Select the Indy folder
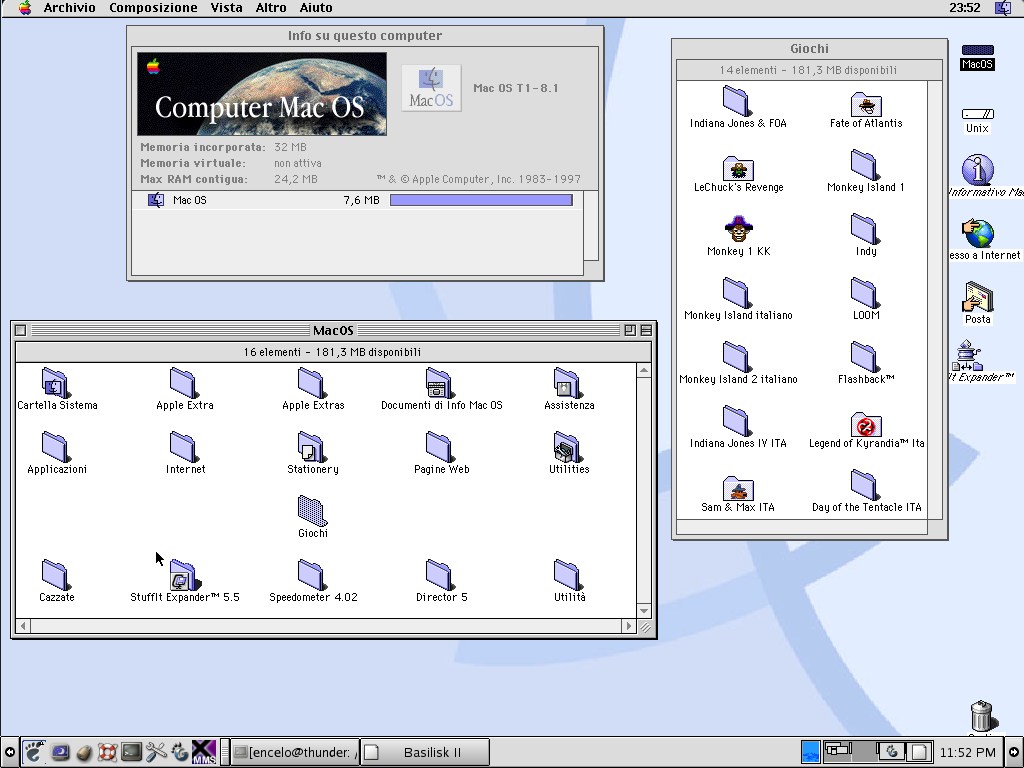This screenshot has width=1024, height=768. [866, 236]
